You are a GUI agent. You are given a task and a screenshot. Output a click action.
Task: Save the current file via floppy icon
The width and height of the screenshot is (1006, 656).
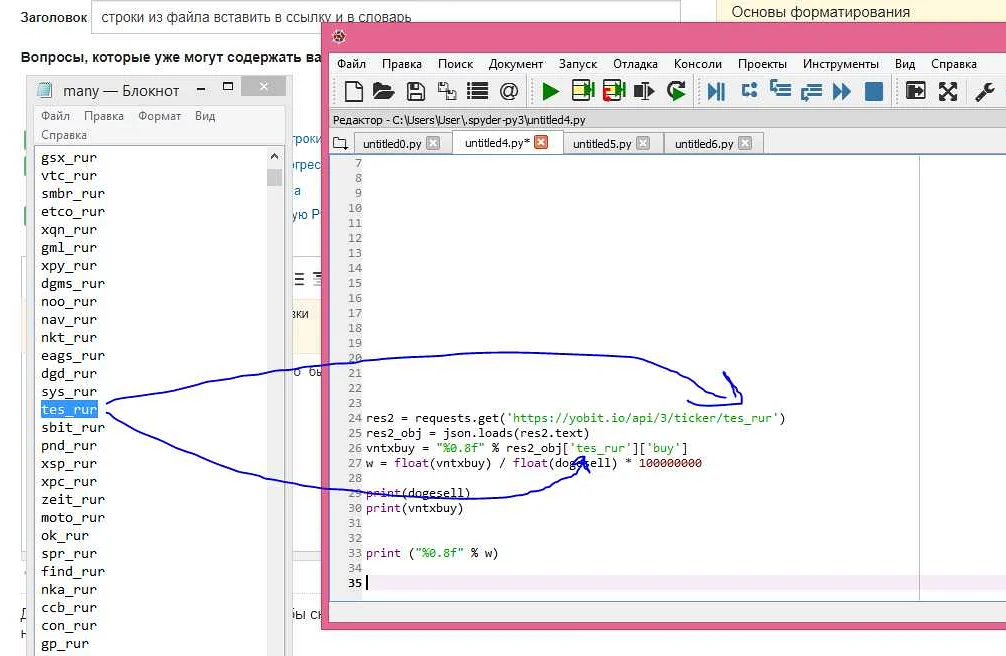[415, 92]
